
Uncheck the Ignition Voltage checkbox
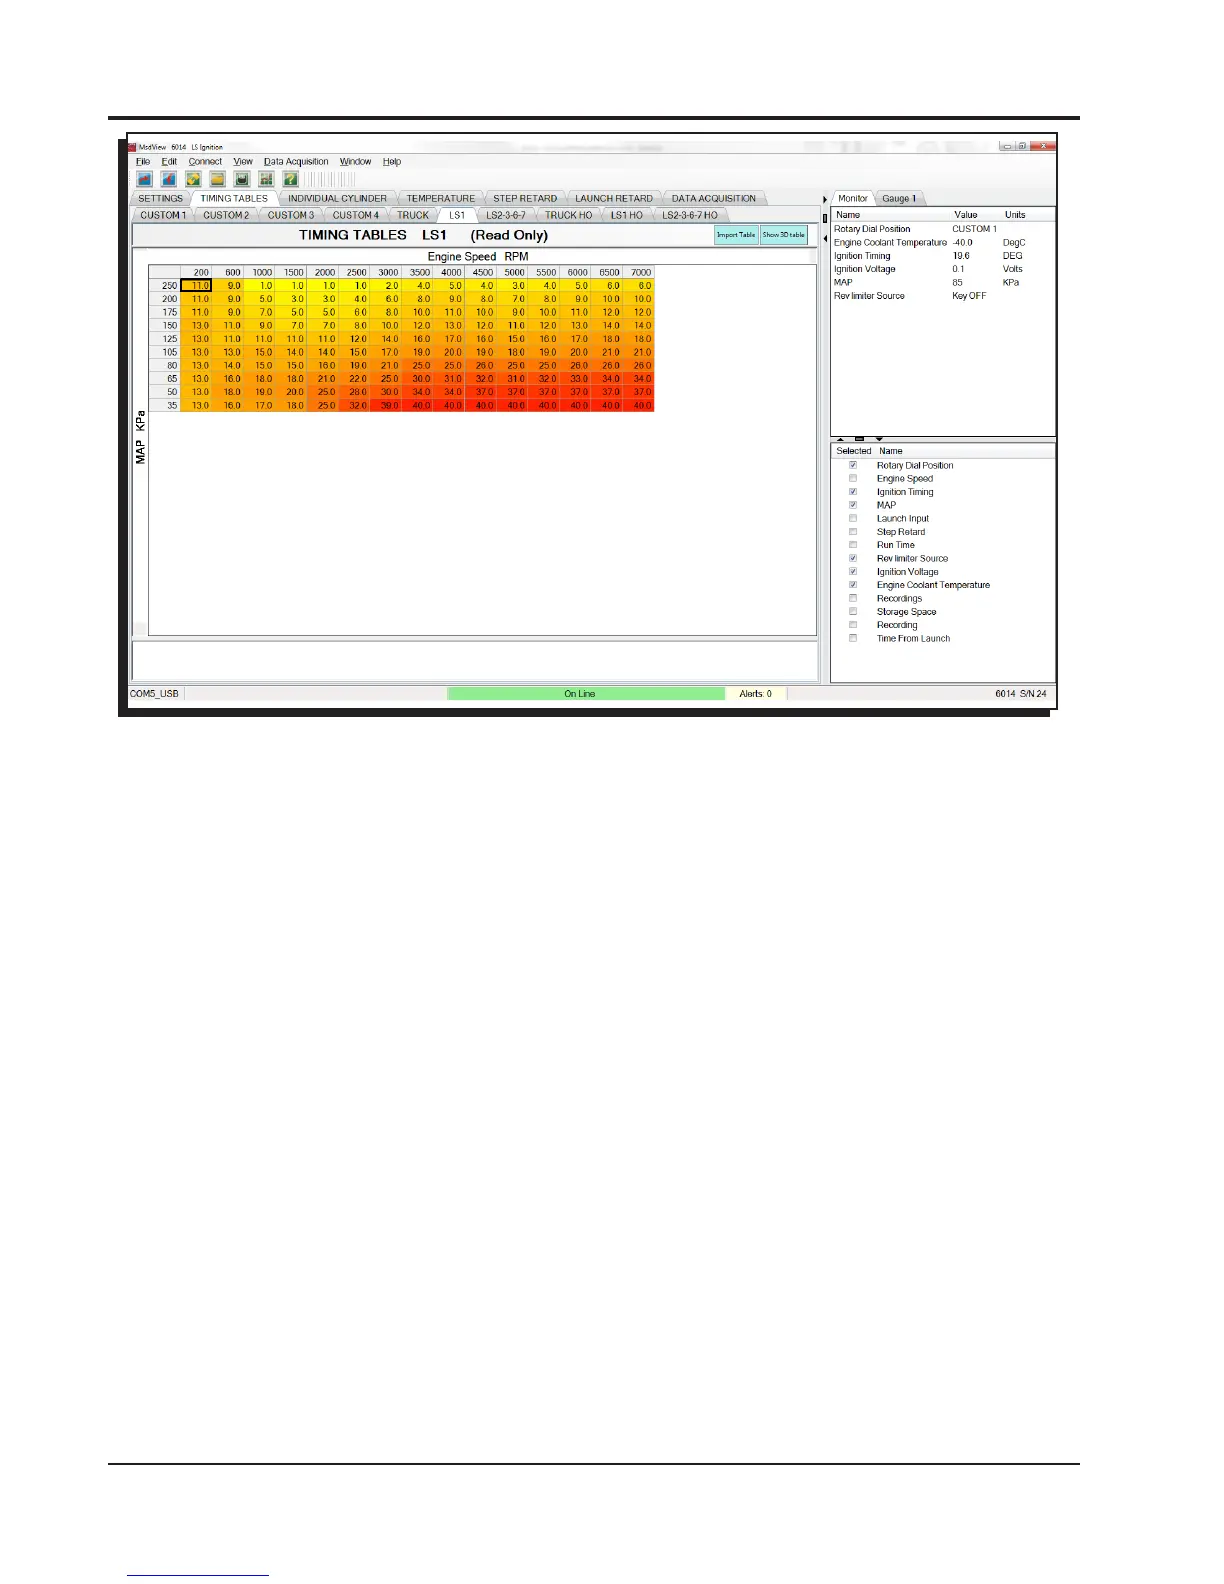pyautogui.click(x=853, y=572)
